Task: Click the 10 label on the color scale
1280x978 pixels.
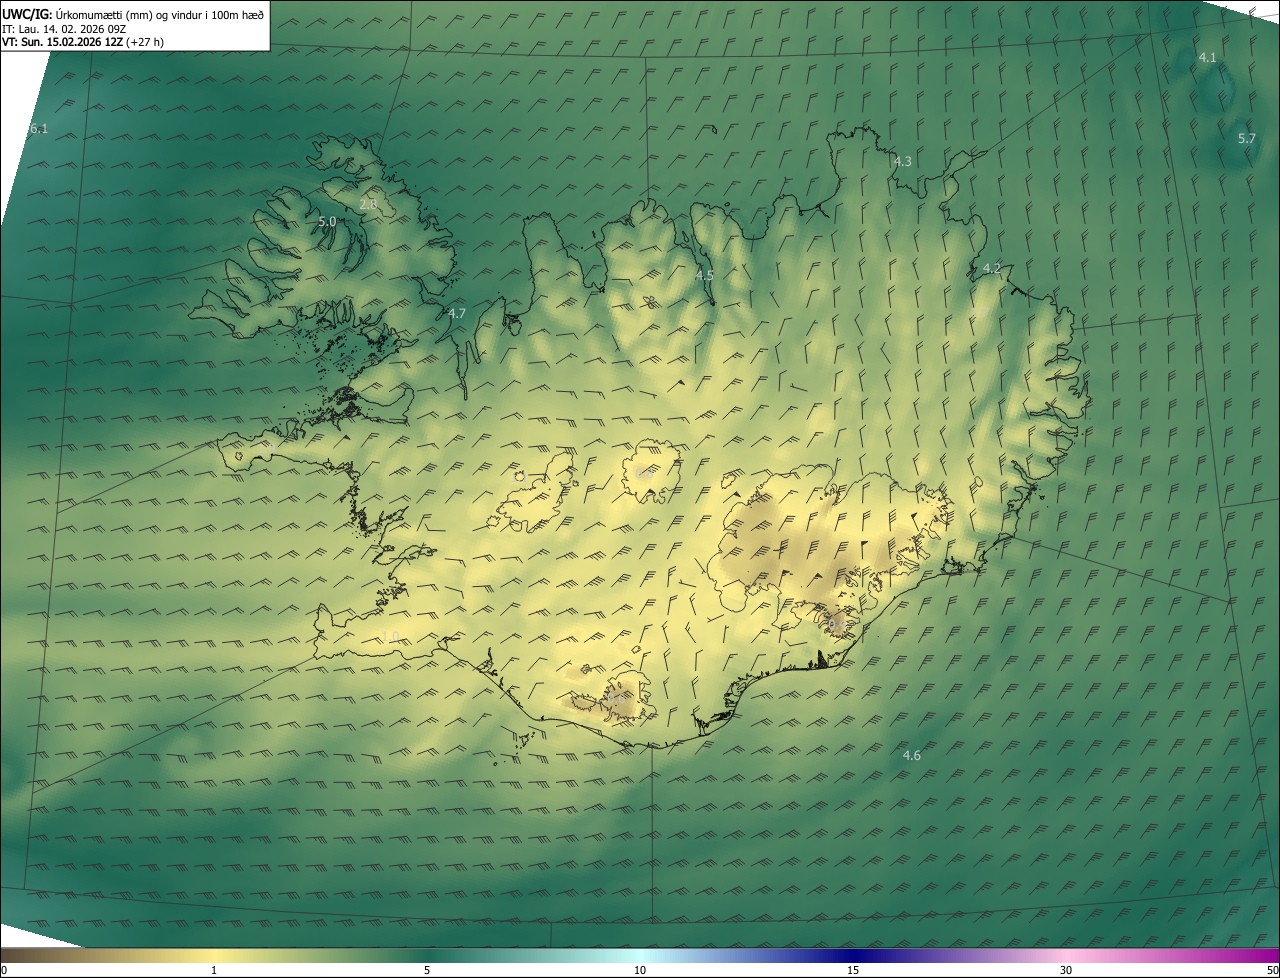Action: tap(640, 971)
